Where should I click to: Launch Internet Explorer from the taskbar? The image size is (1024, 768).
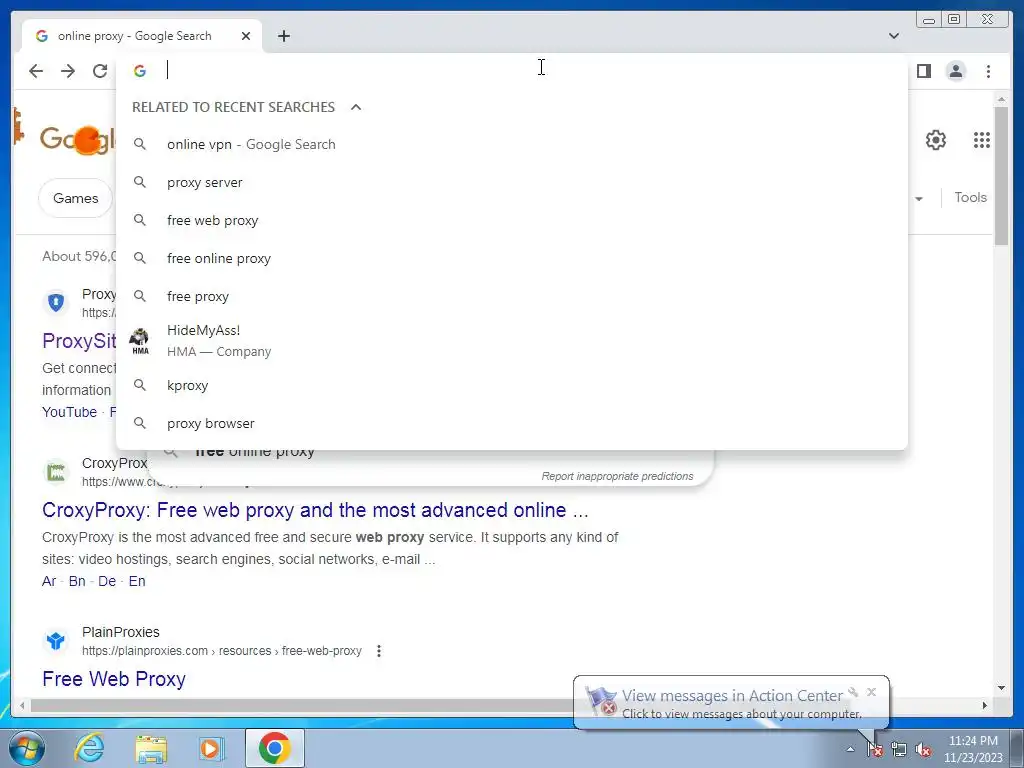(89, 748)
